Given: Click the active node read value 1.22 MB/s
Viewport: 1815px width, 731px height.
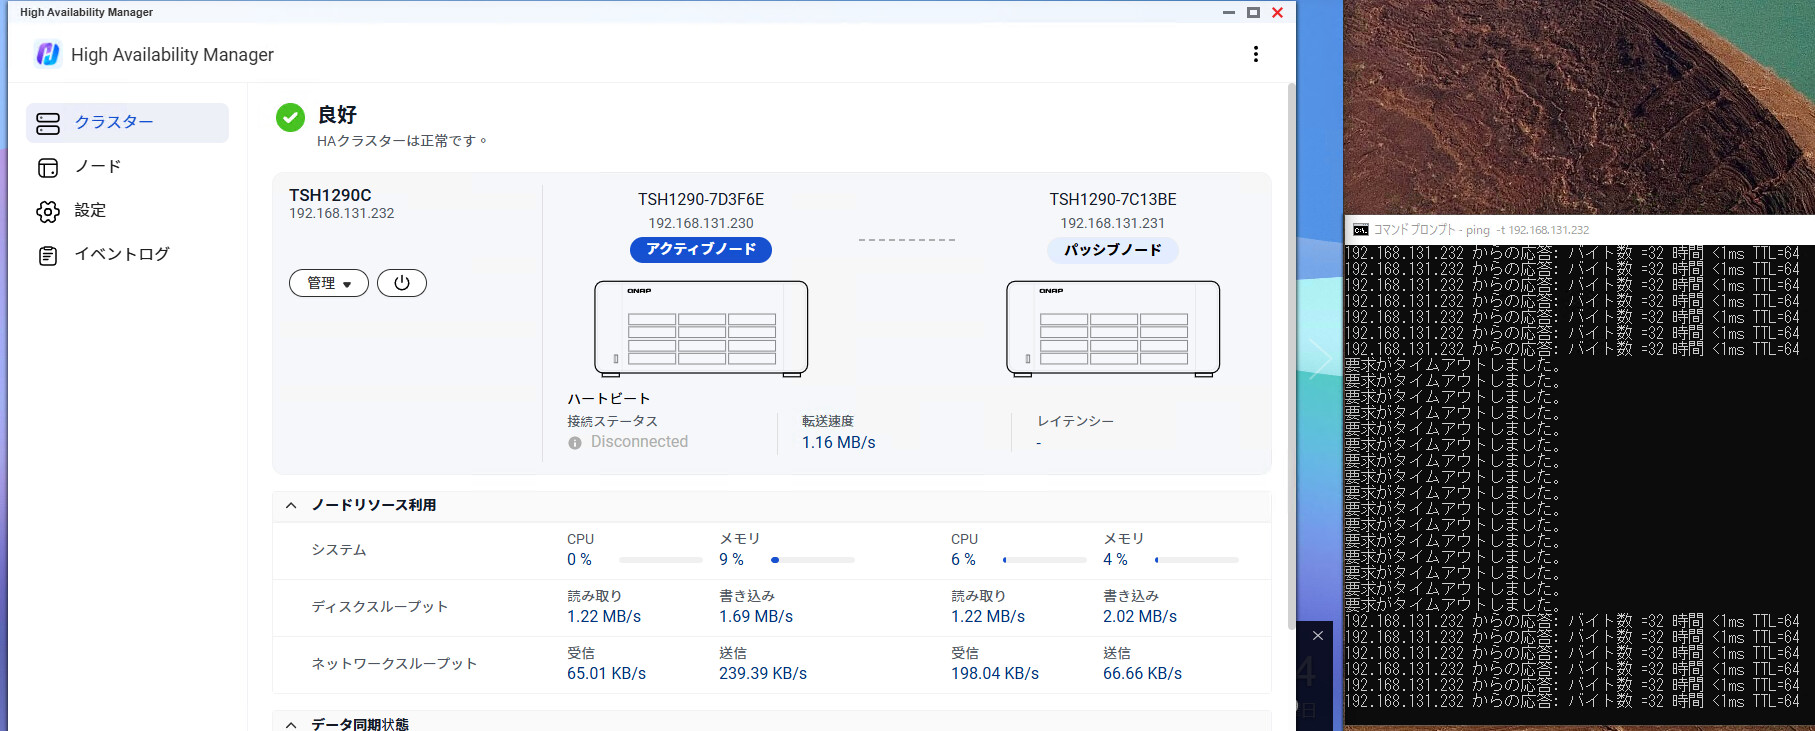Looking at the screenshot, I should (x=604, y=617).
